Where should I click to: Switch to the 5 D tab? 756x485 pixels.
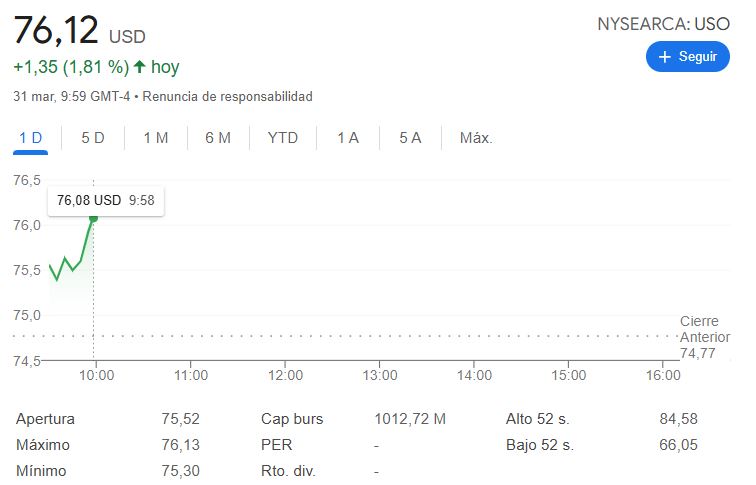pos(93,138)
